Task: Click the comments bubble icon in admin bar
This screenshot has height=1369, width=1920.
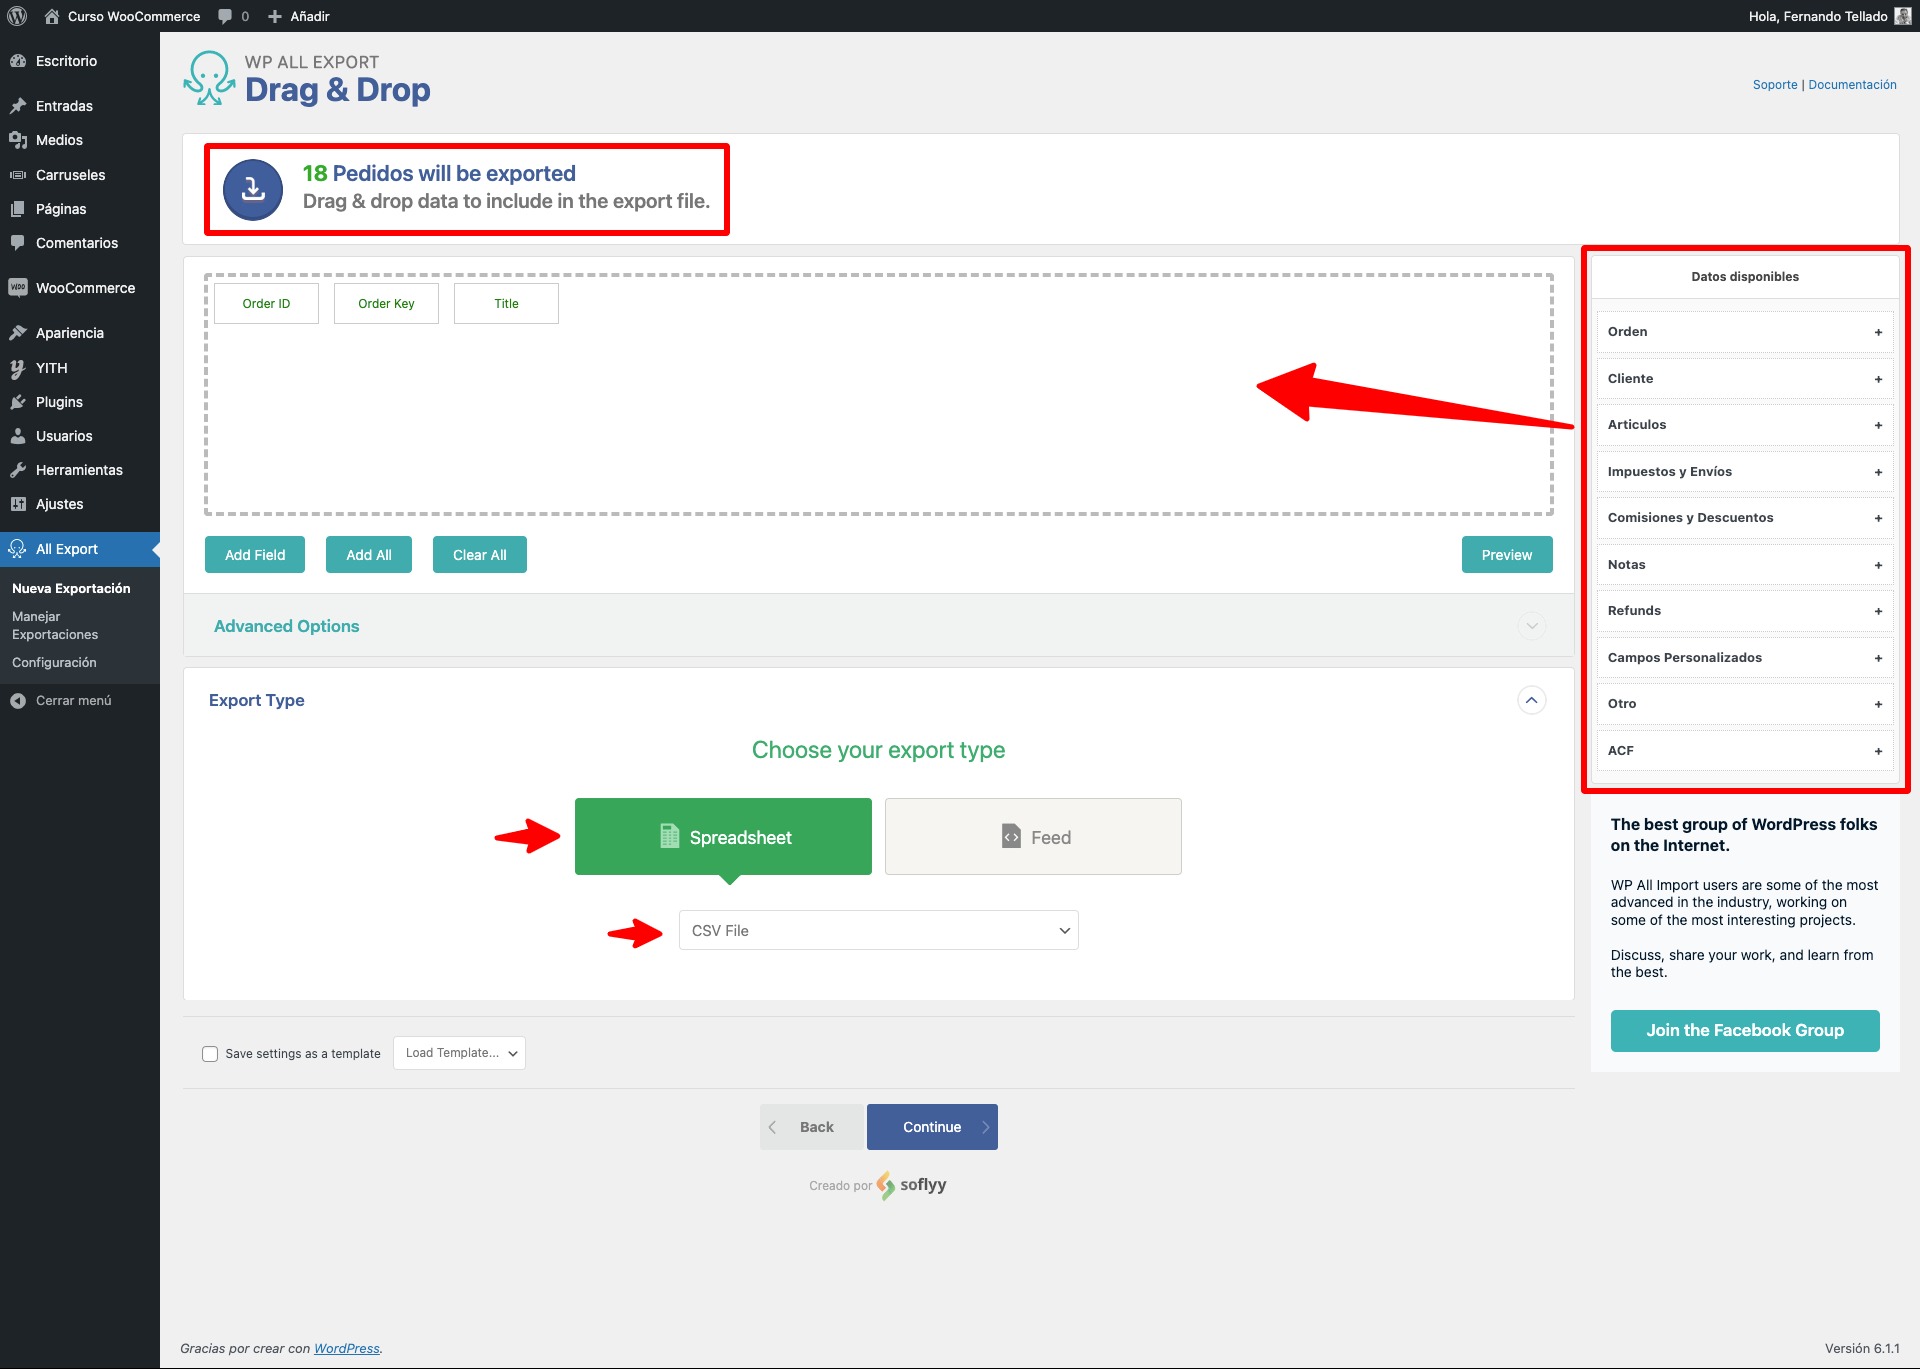Action: tap(225, 16)
